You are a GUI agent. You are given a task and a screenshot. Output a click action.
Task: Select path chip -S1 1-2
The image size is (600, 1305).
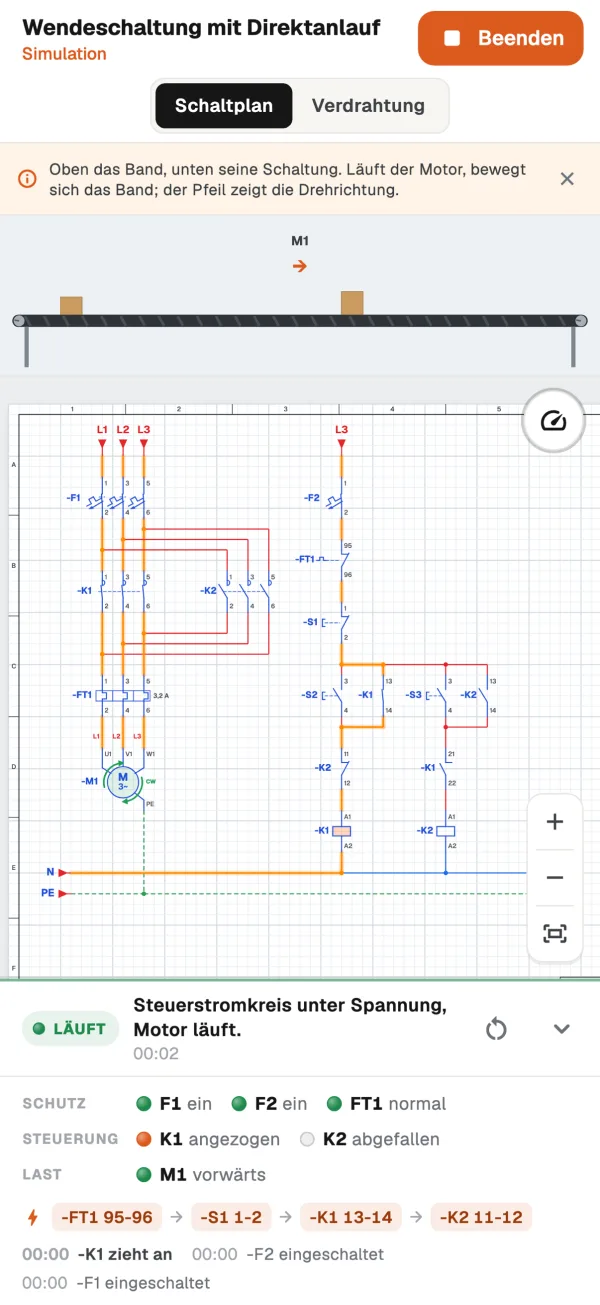tap(230, 1217)
